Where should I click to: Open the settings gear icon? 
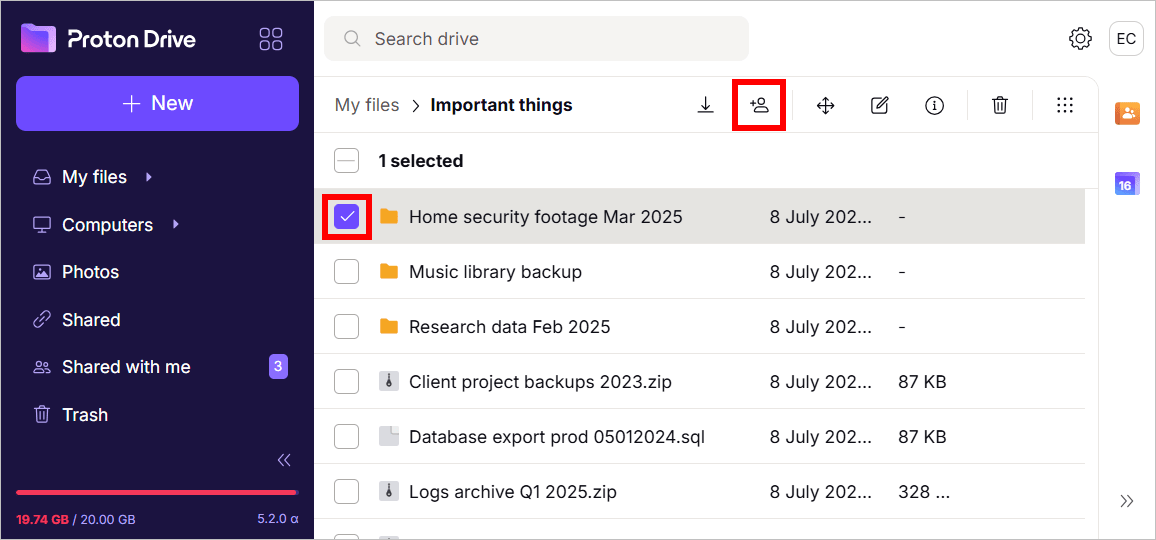click(1080, 38)
